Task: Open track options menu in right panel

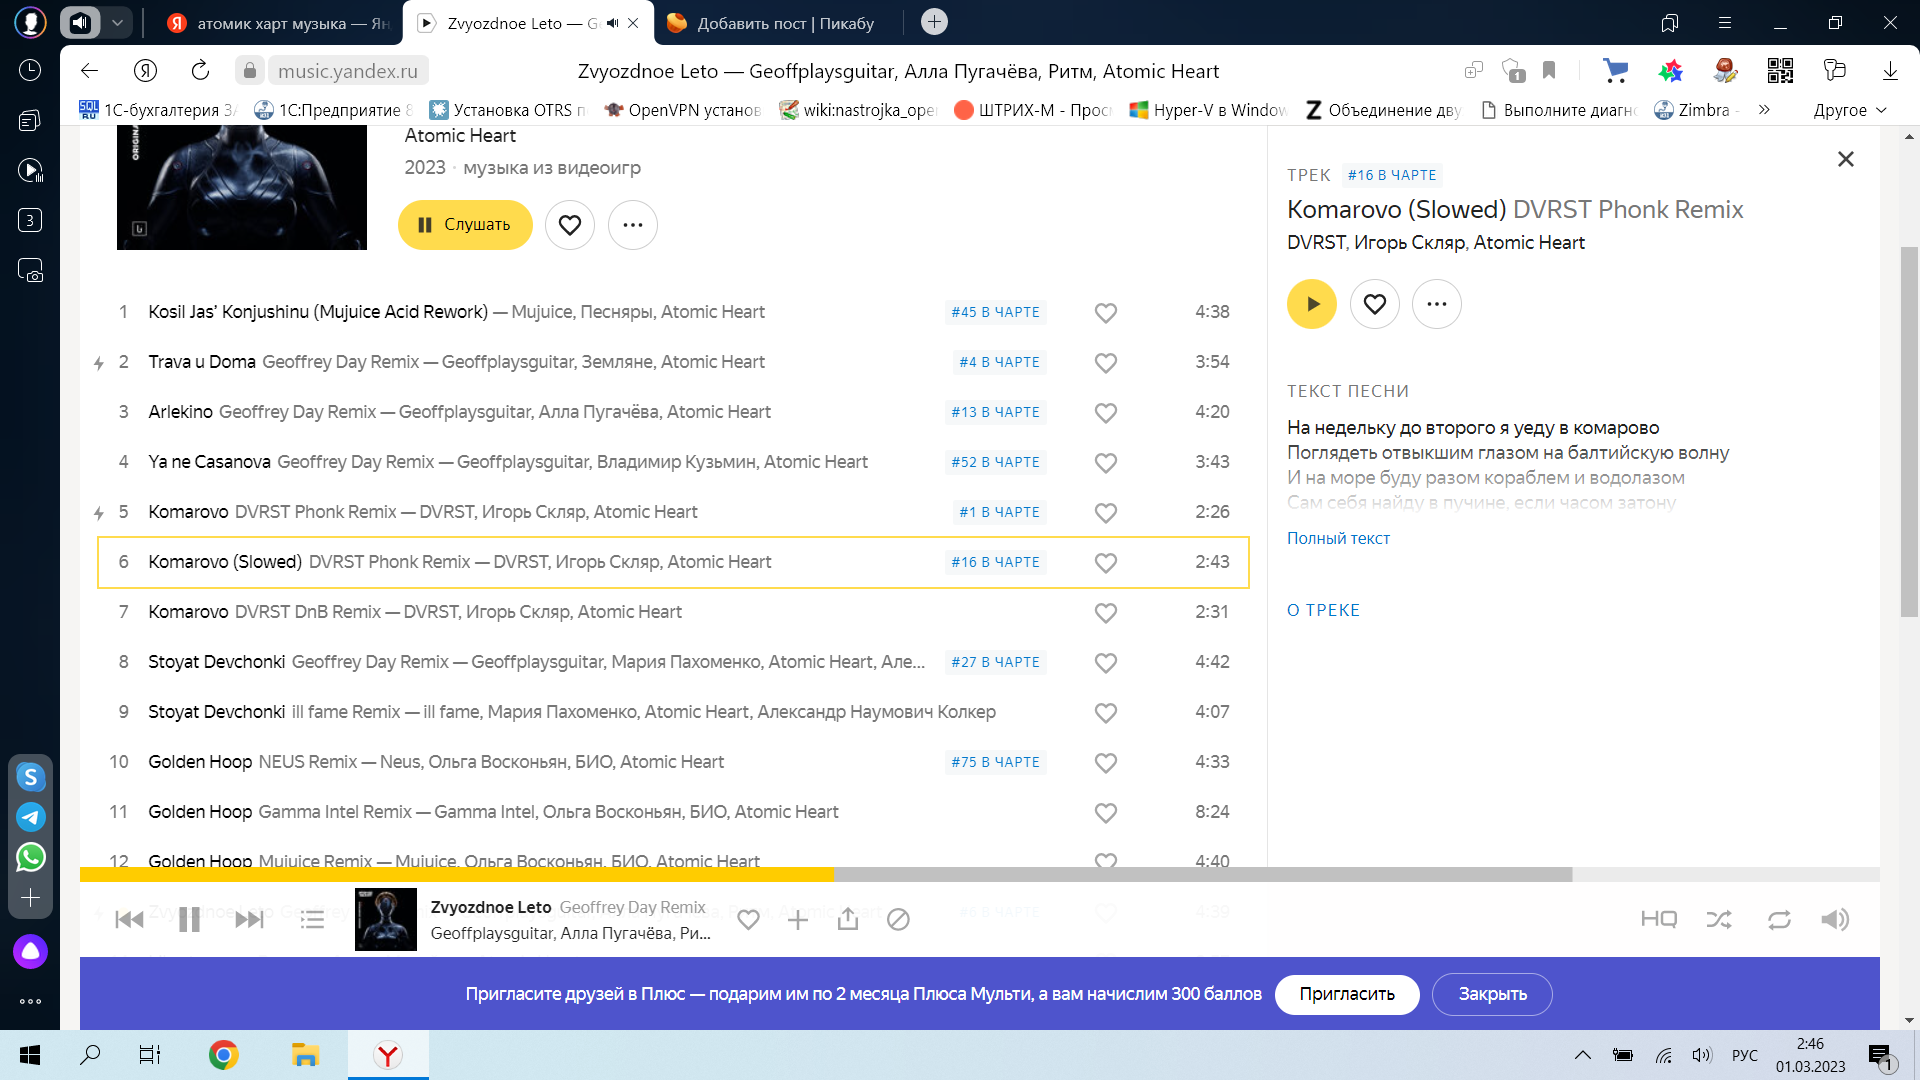Action: point(1436,304)
